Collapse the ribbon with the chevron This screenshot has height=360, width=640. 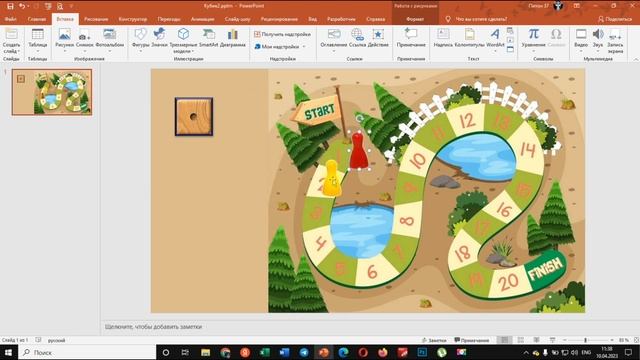pyautogui.click(x=636, y=60)
